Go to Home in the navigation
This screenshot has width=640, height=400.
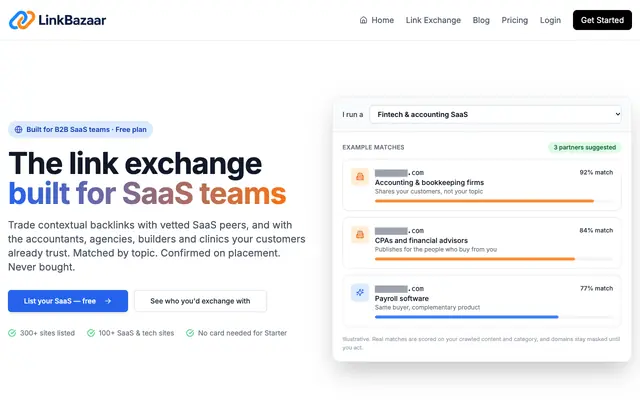[377, 20]
